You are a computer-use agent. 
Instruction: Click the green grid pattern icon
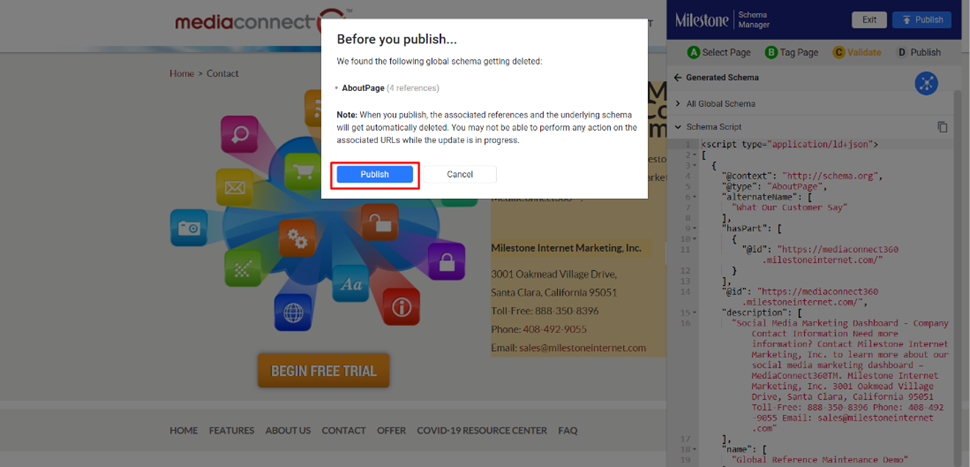tap(242, 268)
